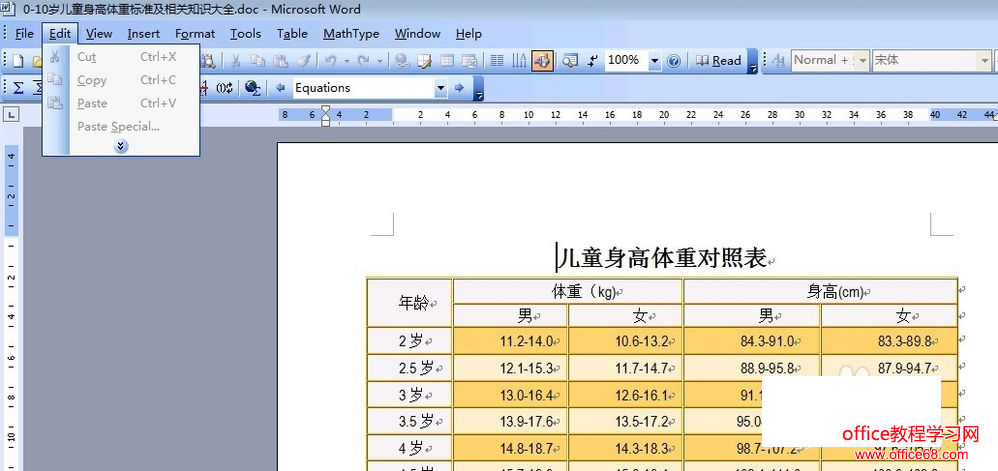Click the 身高(cm) header cell

(820, 292)
